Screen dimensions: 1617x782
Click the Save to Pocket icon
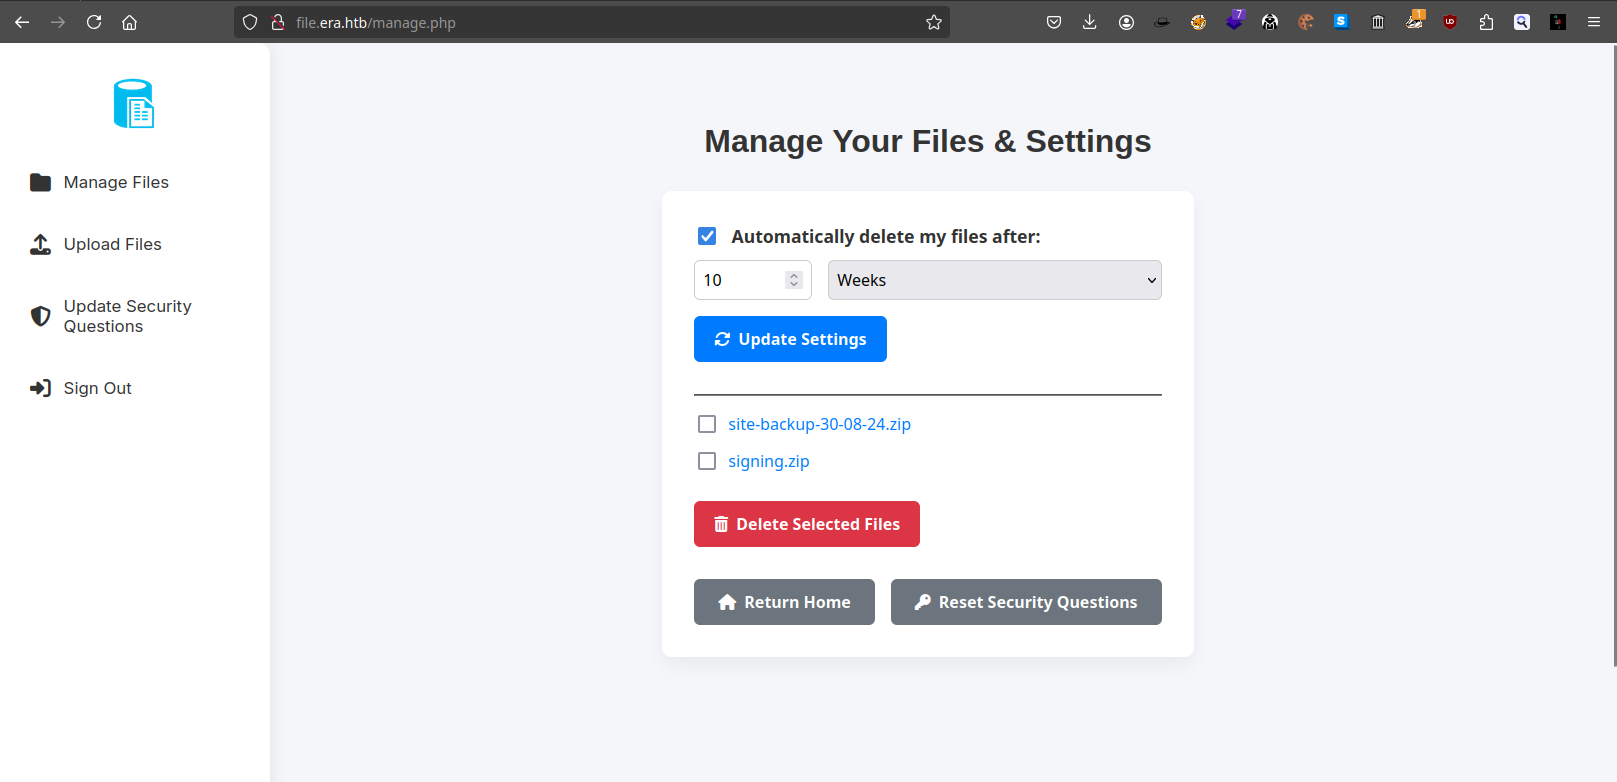(1054, 22)
